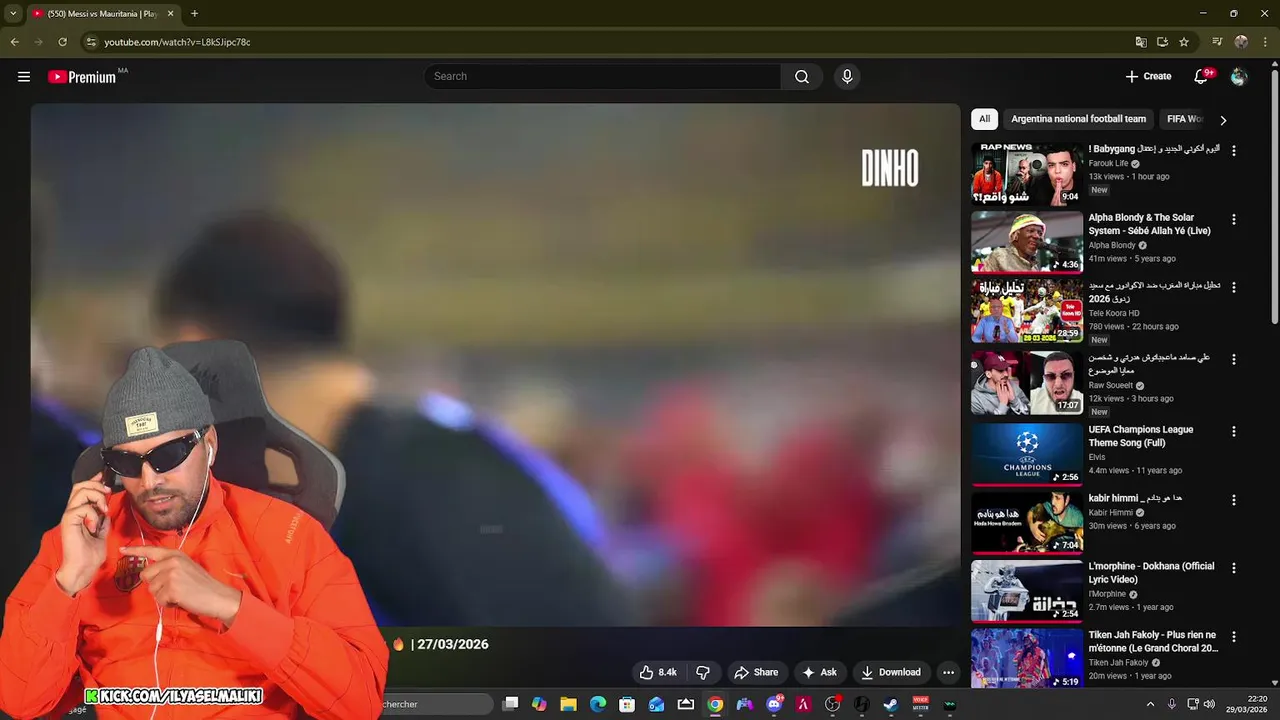Open Google Translate icon in address bar
Screen dimensions: 1280x720
(1141, 42)
